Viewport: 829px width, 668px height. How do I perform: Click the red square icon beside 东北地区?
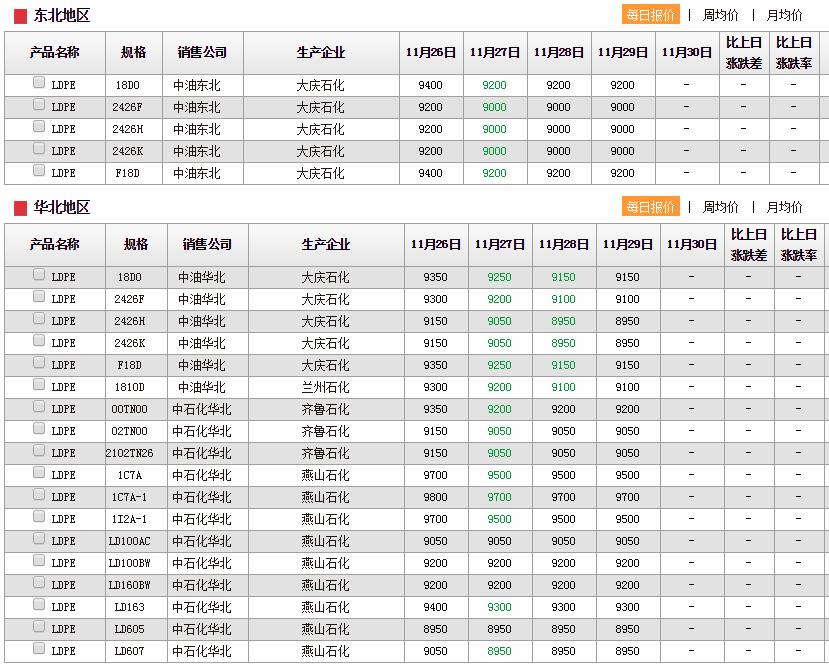(x=20, y=16)
